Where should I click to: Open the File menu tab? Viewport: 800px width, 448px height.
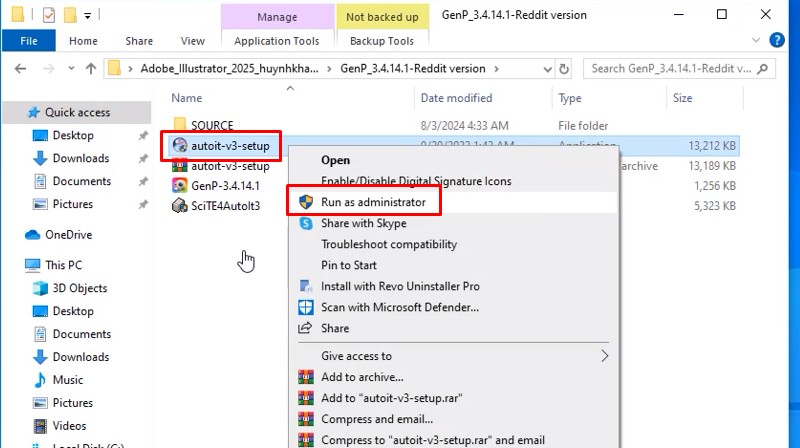point(29,41)
